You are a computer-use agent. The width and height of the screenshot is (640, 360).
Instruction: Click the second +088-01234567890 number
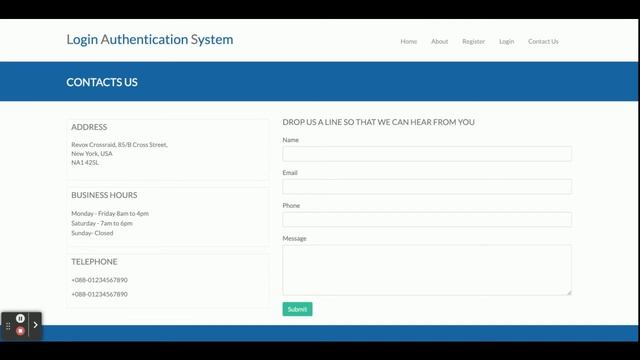[x=99, y=294]
